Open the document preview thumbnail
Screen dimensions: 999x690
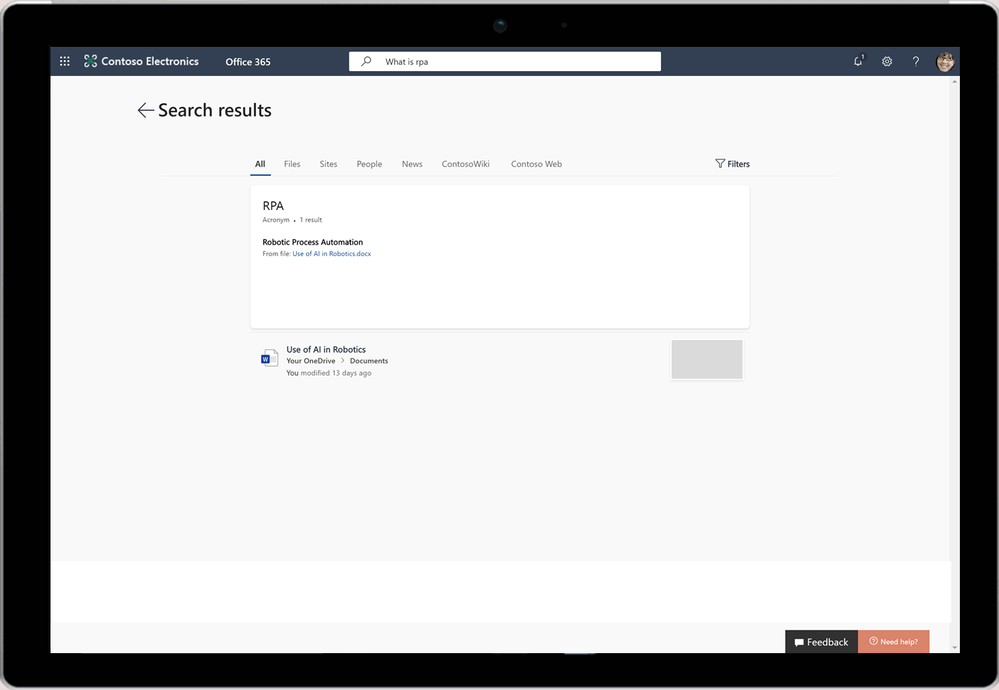click(707, 359)
